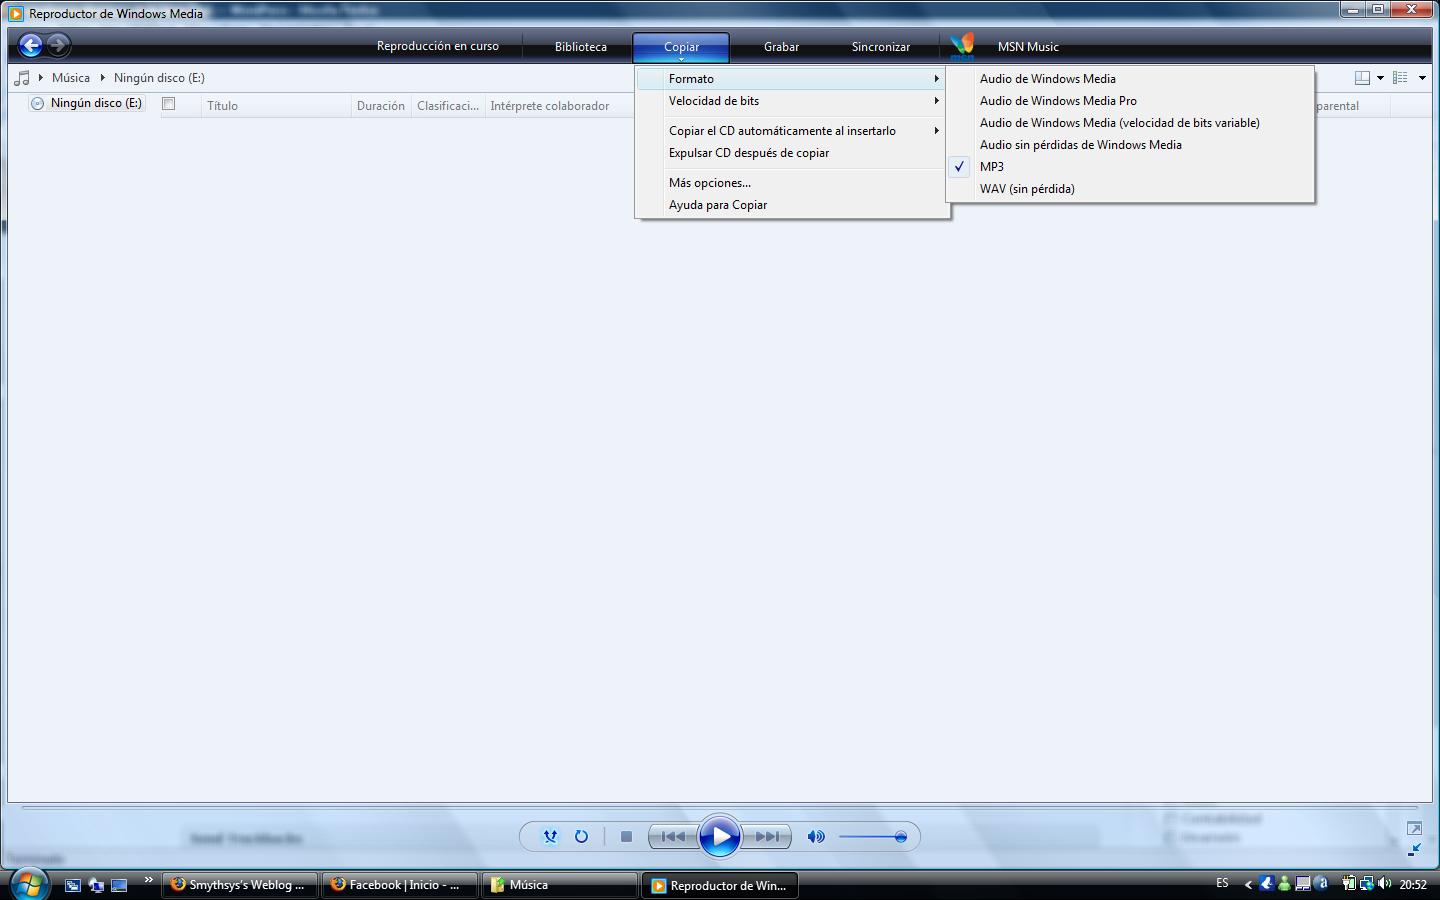Open the Biblioteca tab
1440x900 pixels.
pos(581,47)
